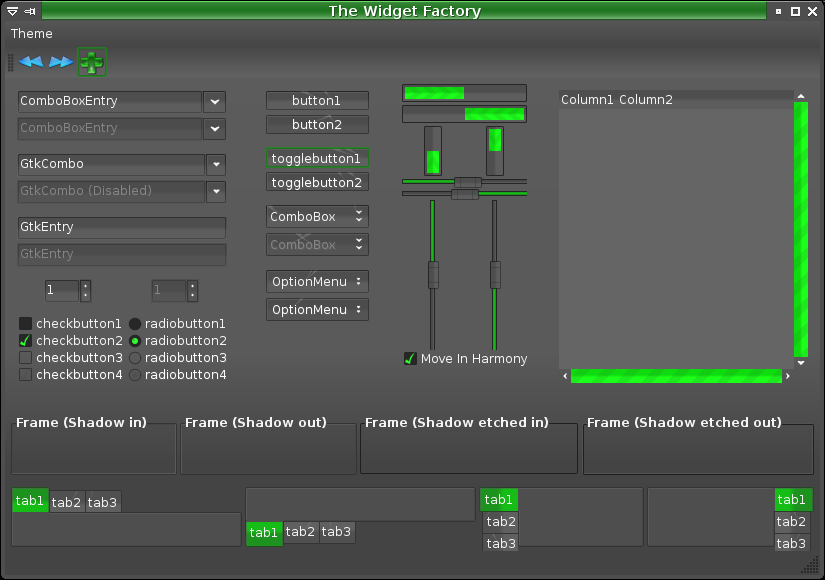825x580 pixels.
Task: Switch to tab2 in the bottom-tabbed notebook
Action: coord(300,532)
